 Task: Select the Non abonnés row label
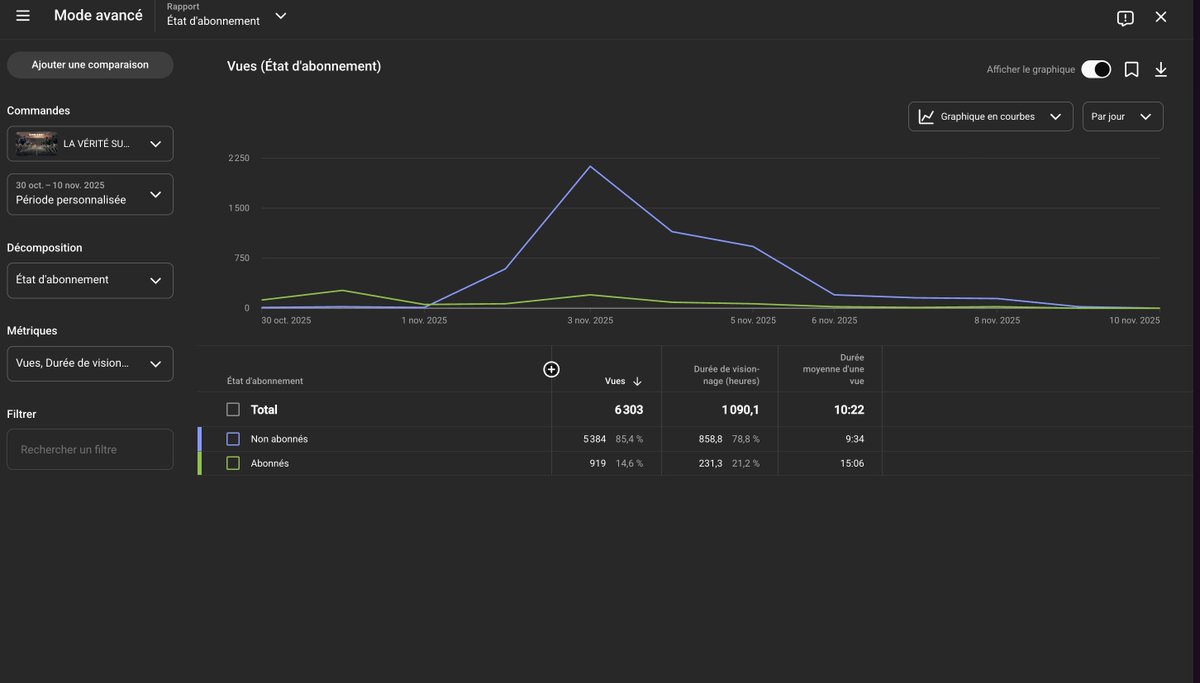tap(279, 439)
